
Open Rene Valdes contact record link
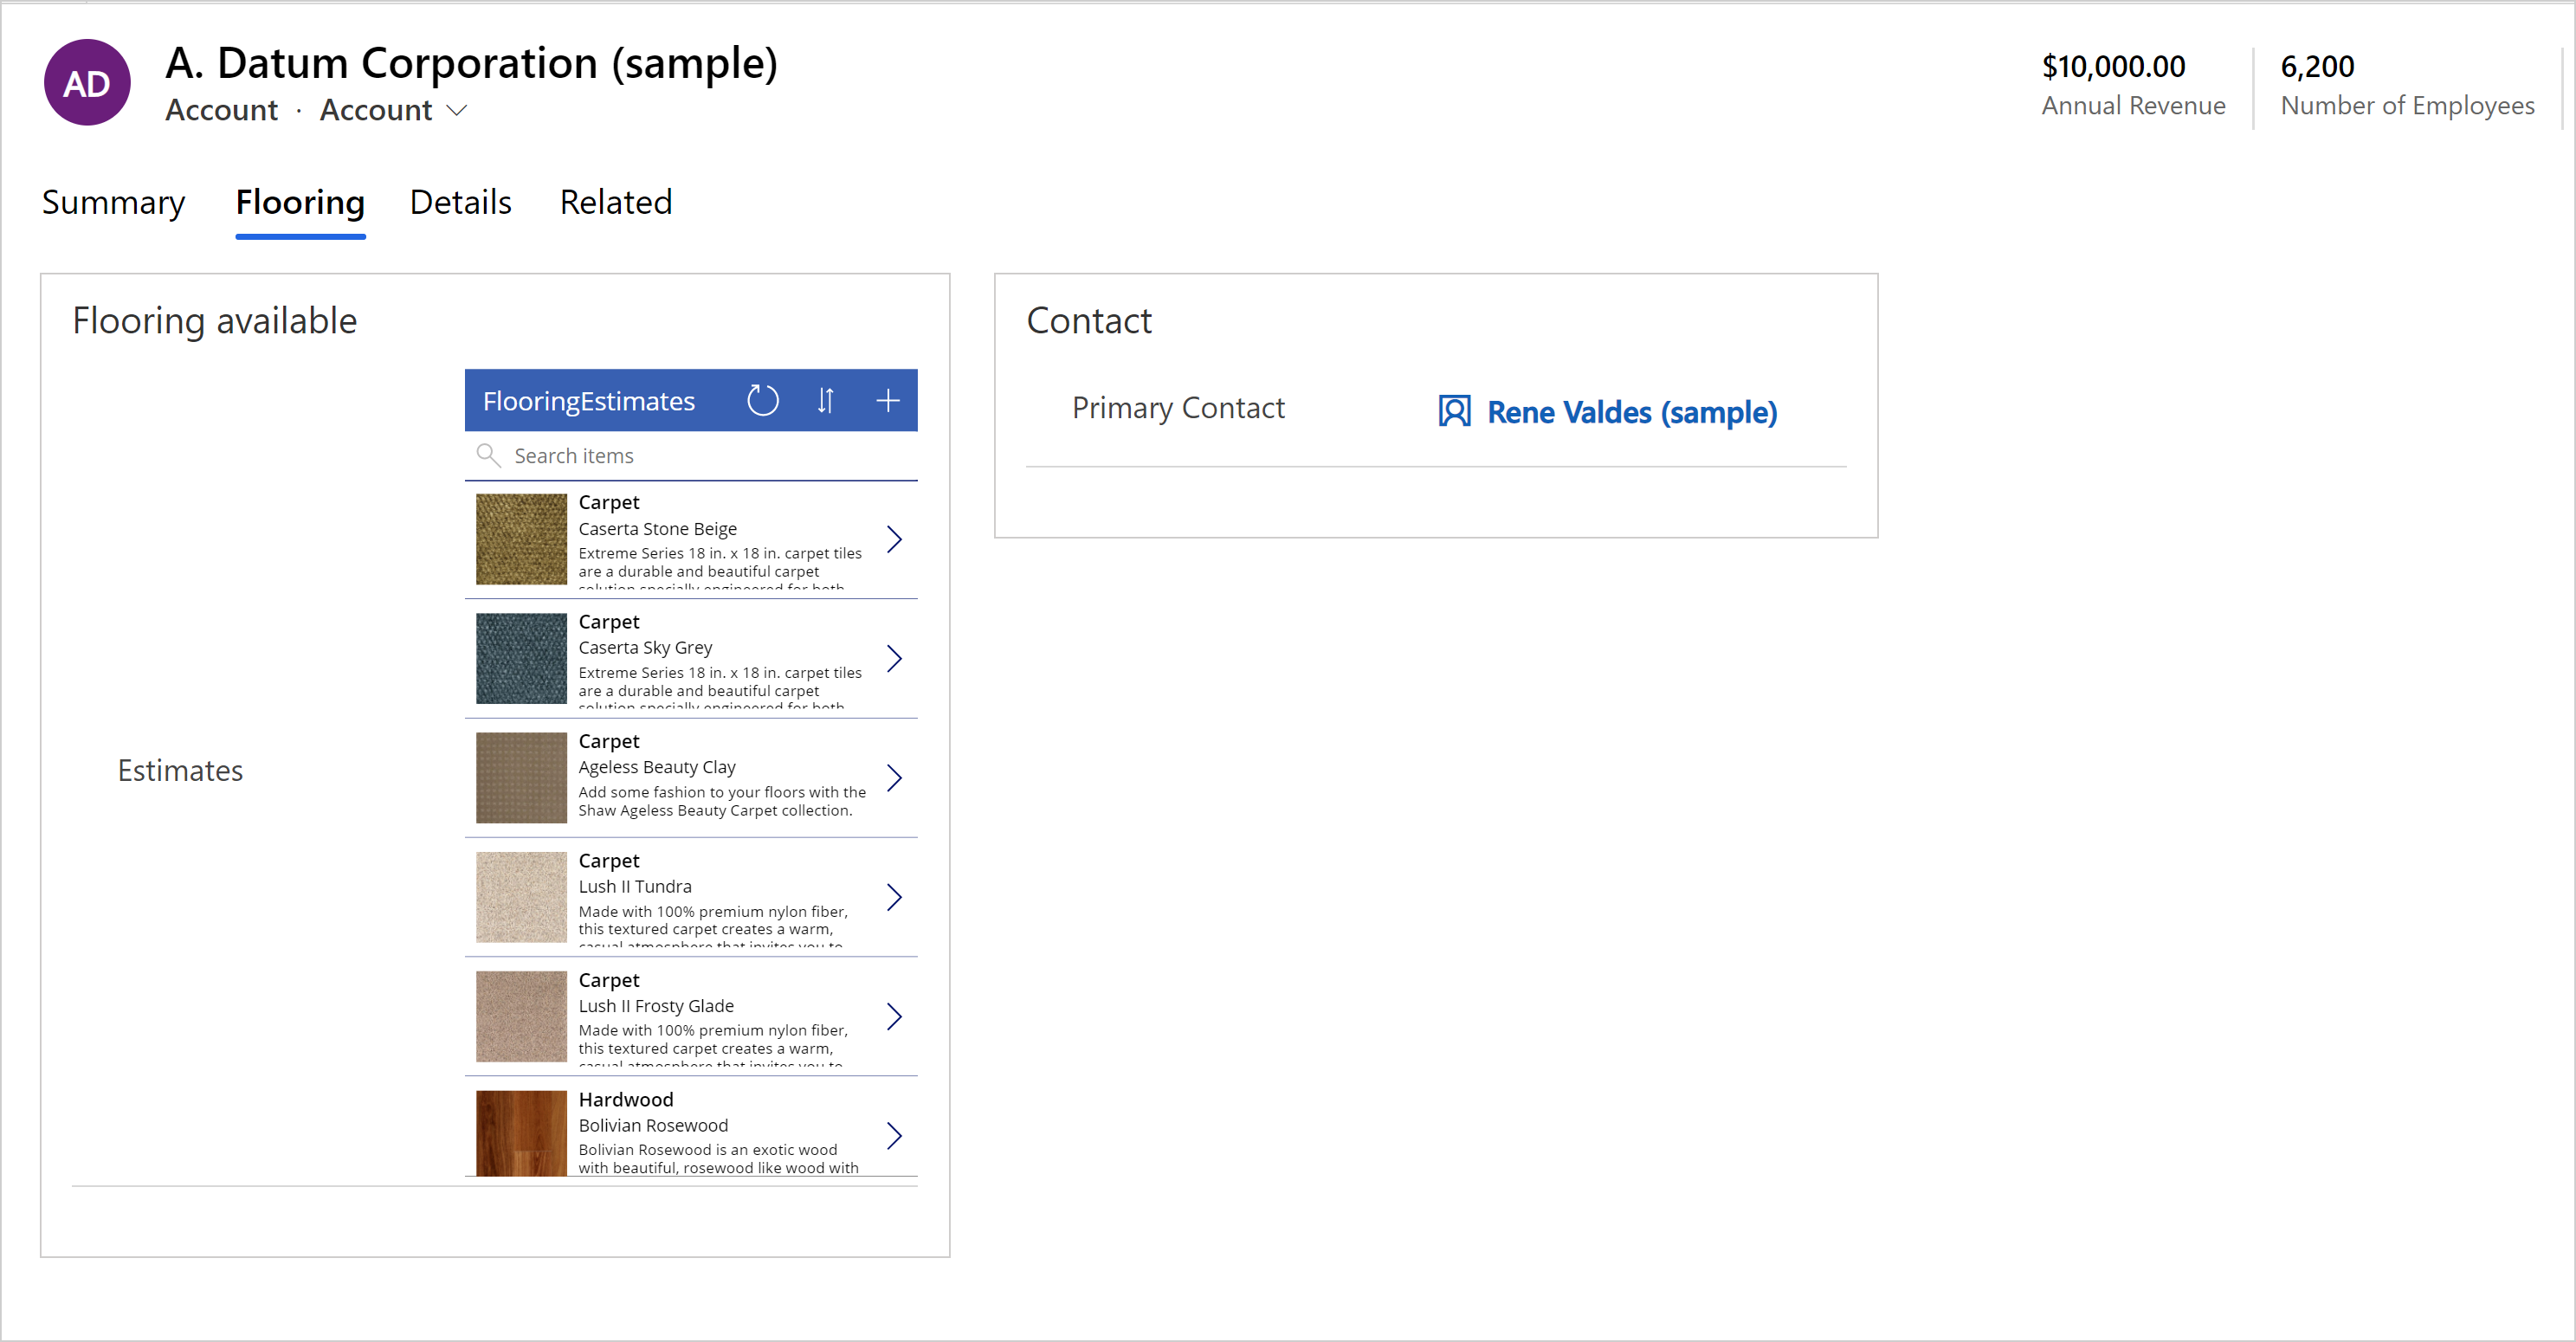(1627, 412)
